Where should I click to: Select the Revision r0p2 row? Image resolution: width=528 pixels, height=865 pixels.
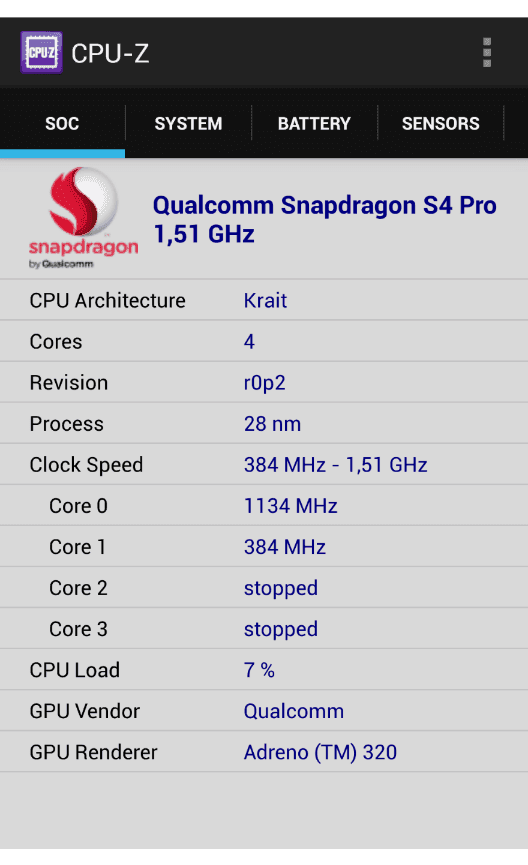[264, 382]
